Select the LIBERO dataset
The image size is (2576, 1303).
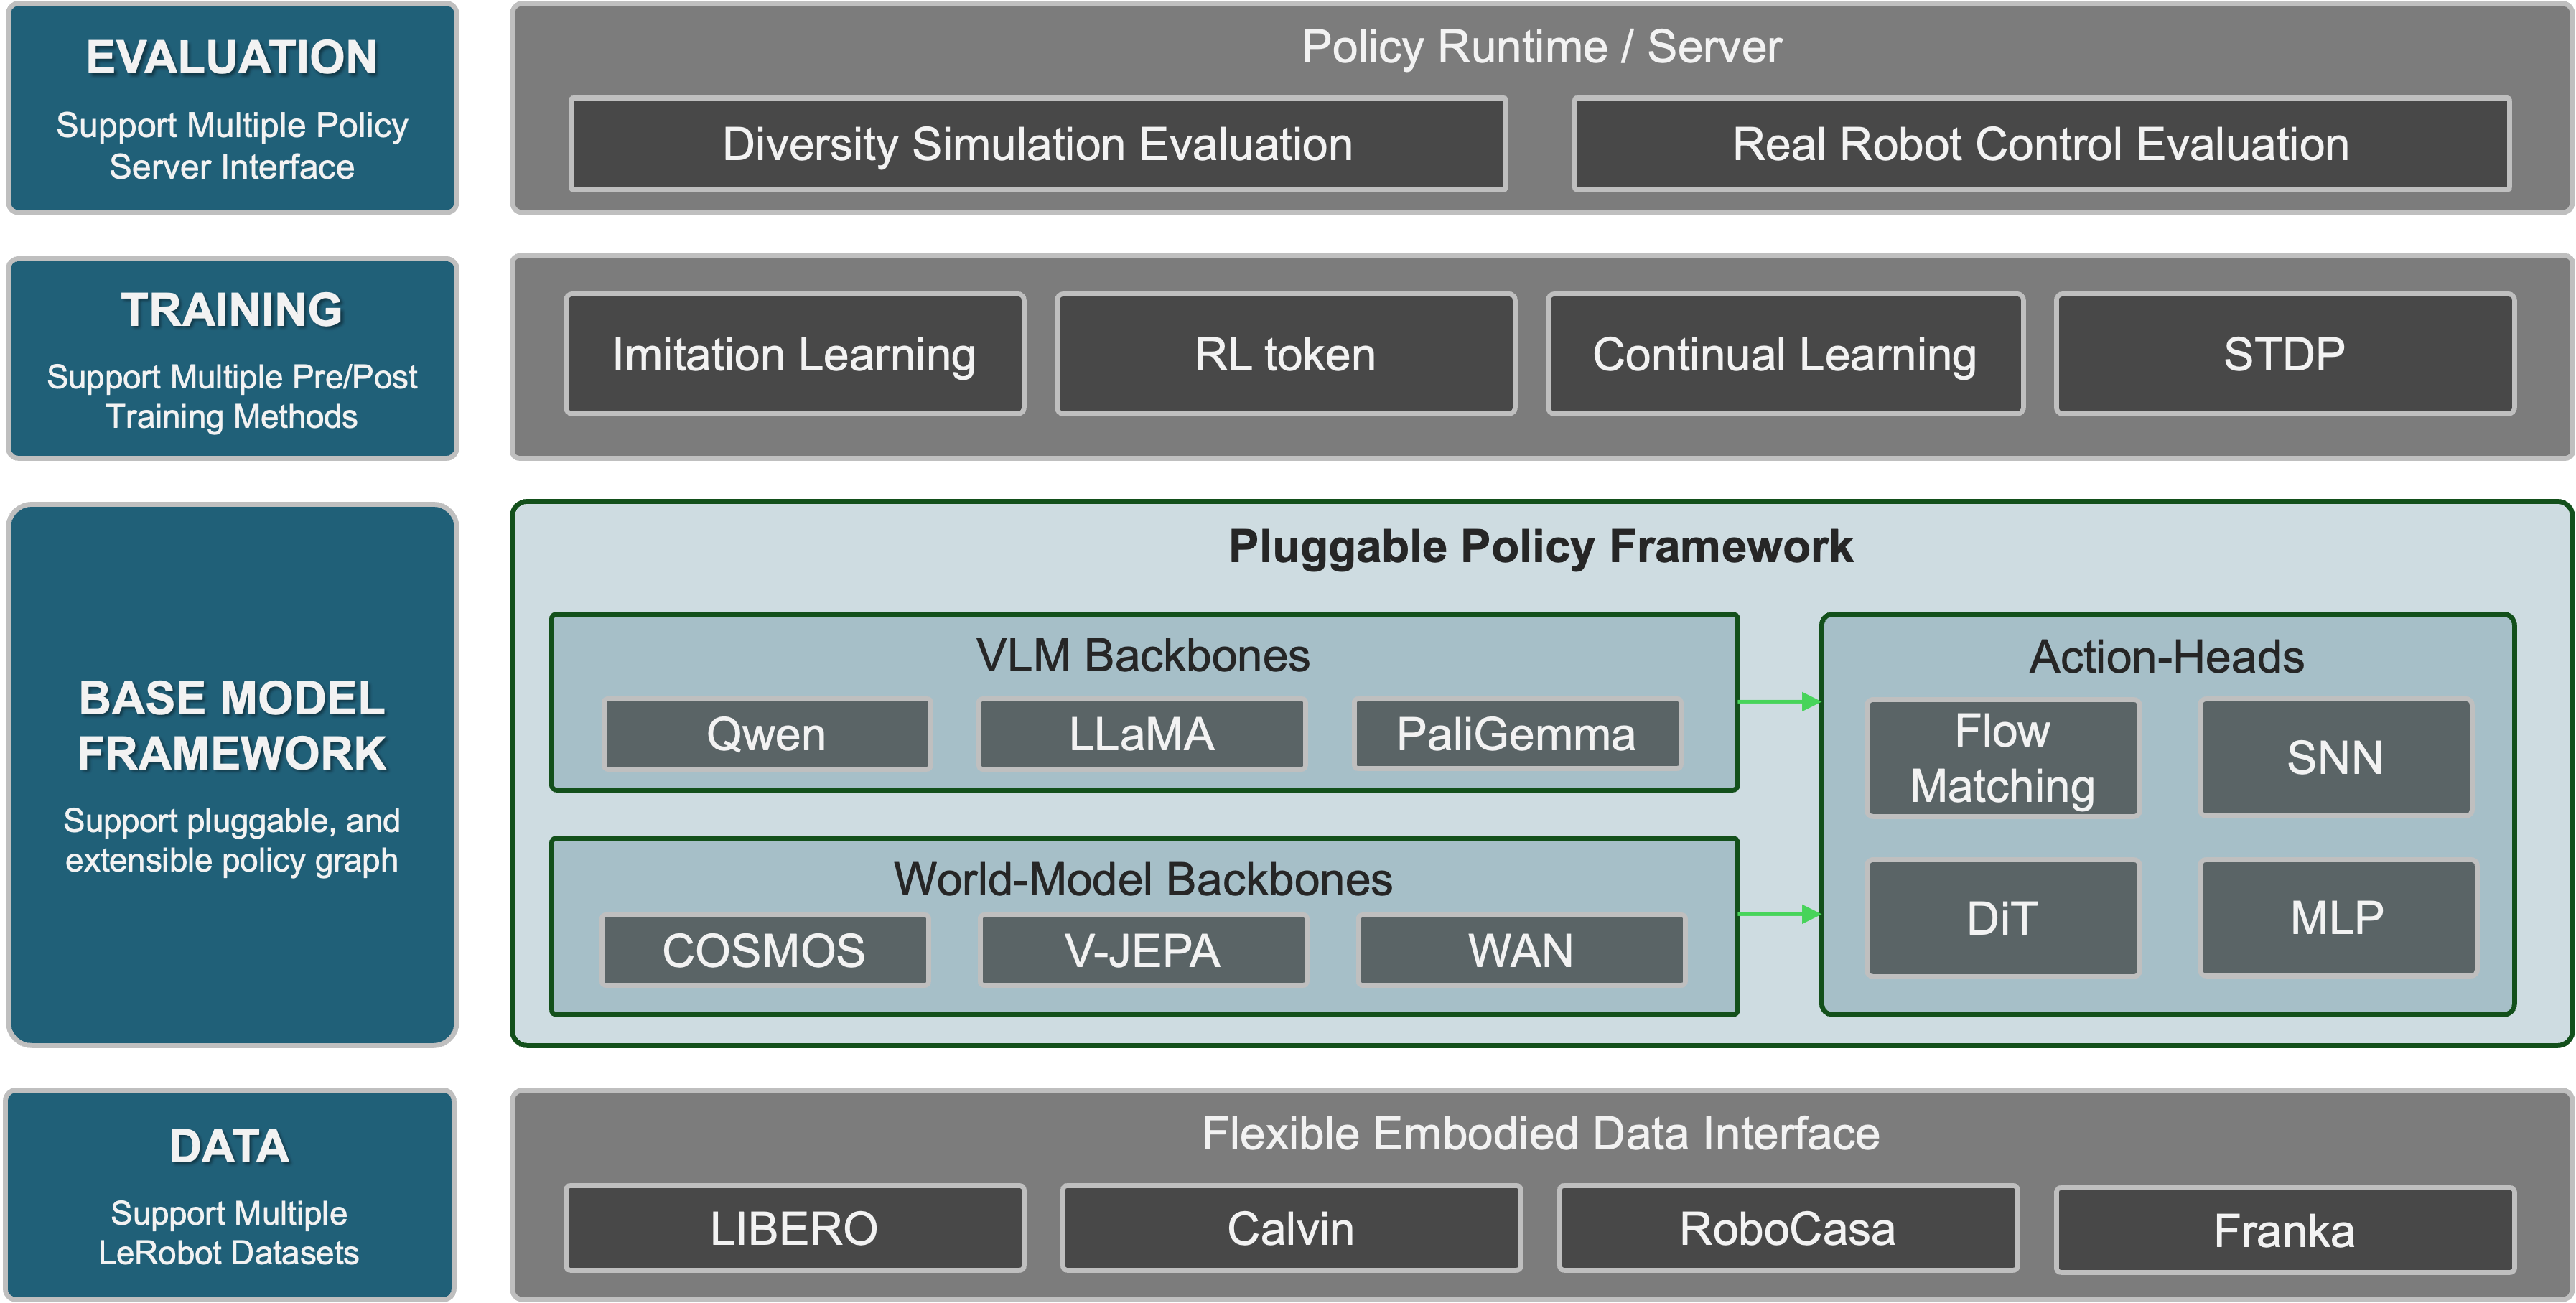794,1228
